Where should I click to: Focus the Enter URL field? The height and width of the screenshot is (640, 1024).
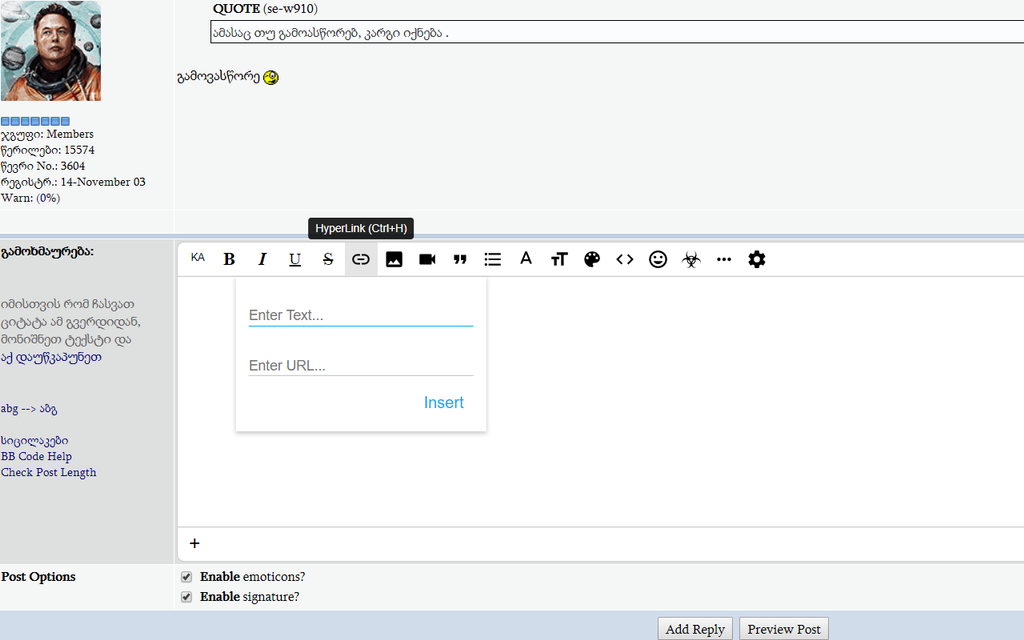tap(360, 366)
